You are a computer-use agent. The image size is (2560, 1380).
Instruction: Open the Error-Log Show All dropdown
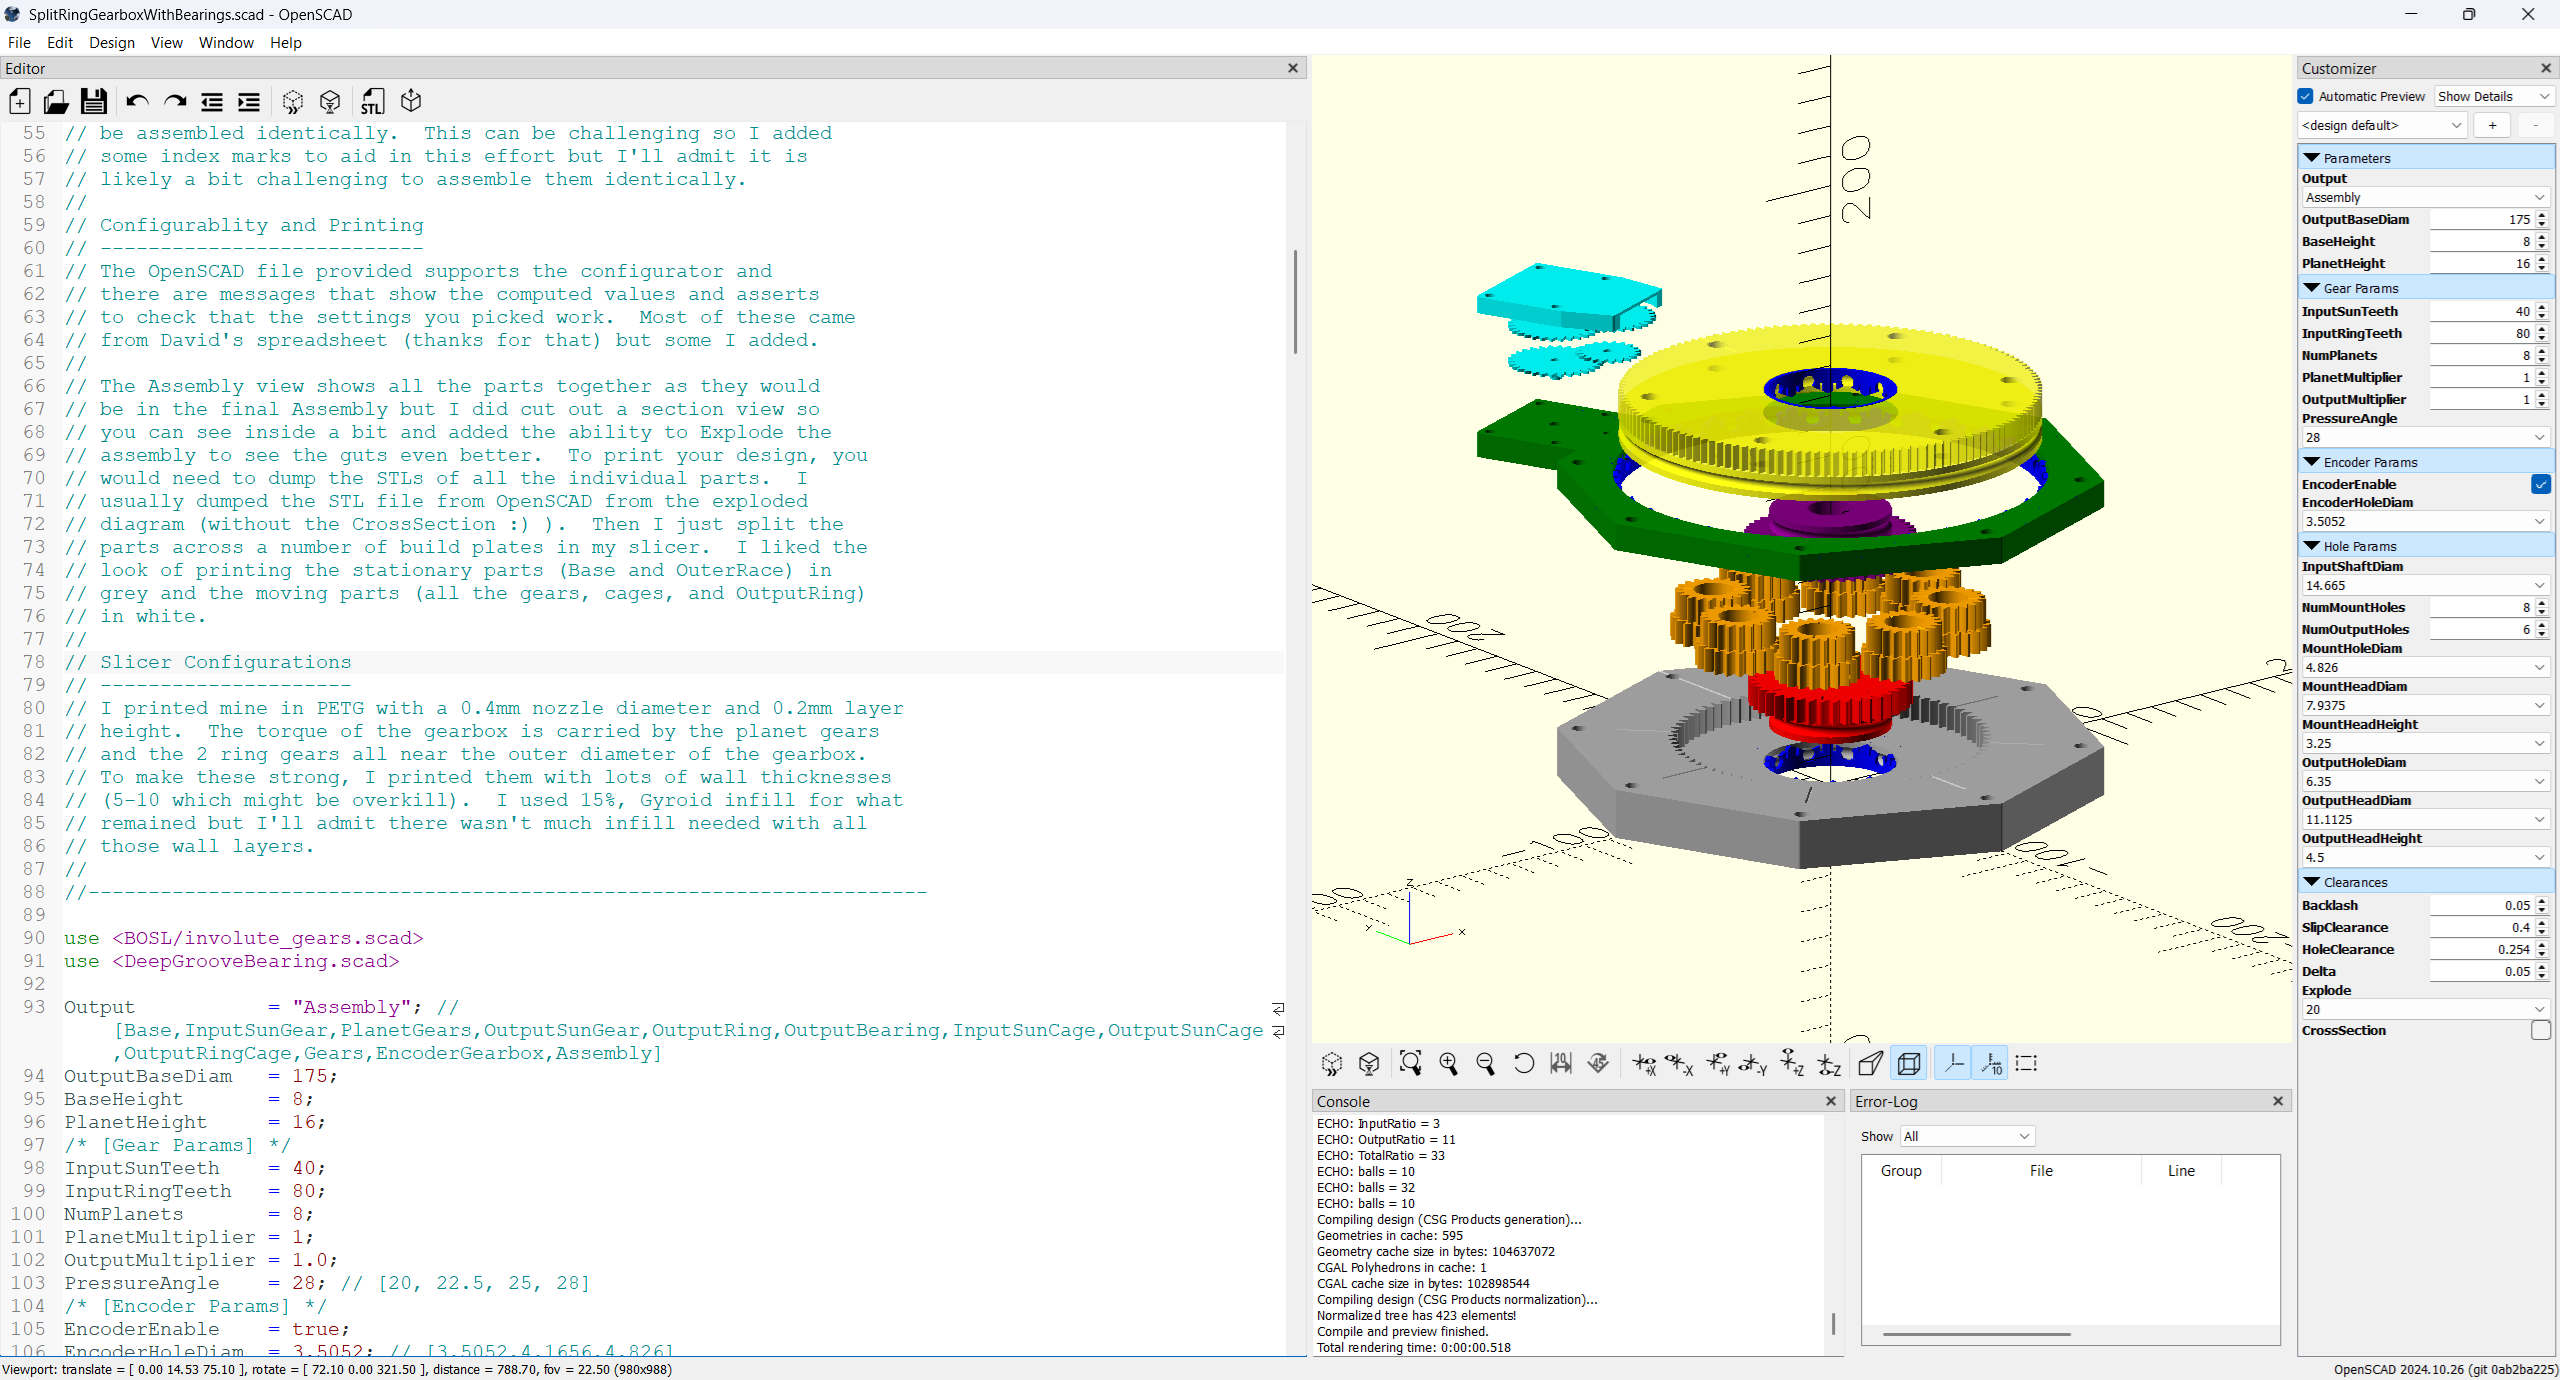coord(1967,1136)
